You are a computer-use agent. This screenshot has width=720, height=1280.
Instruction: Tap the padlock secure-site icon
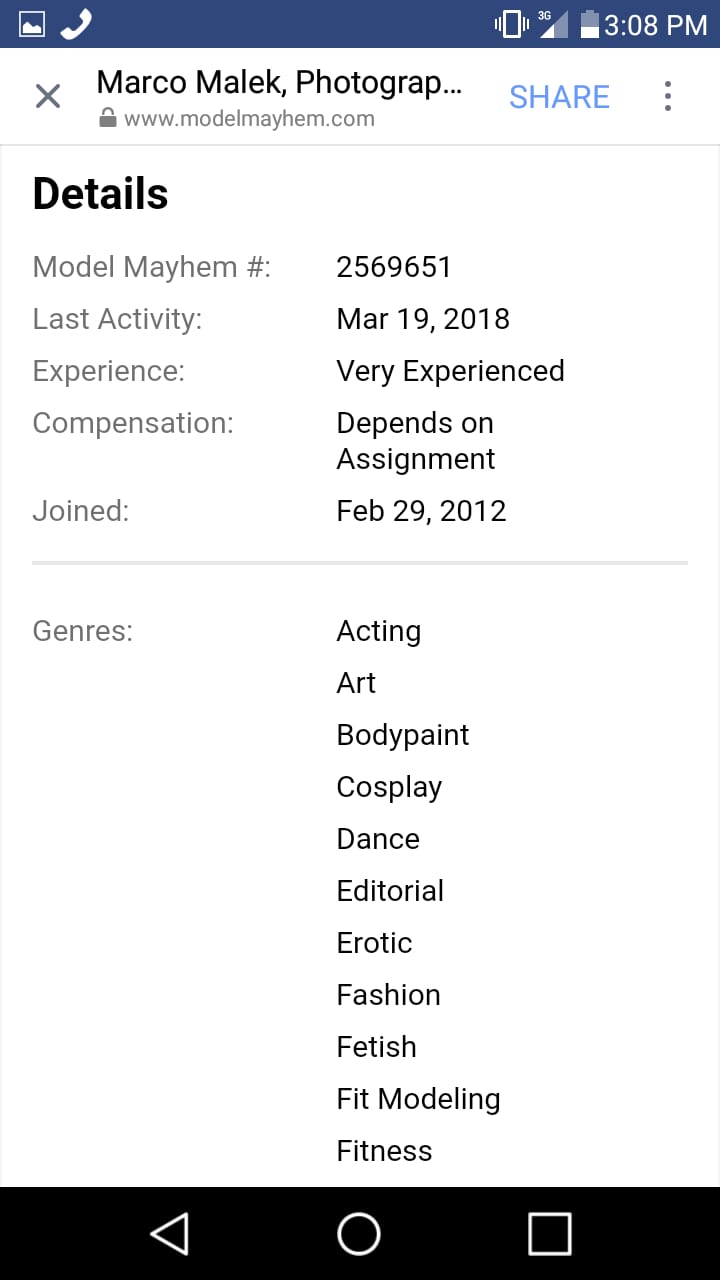pos(107,119)
